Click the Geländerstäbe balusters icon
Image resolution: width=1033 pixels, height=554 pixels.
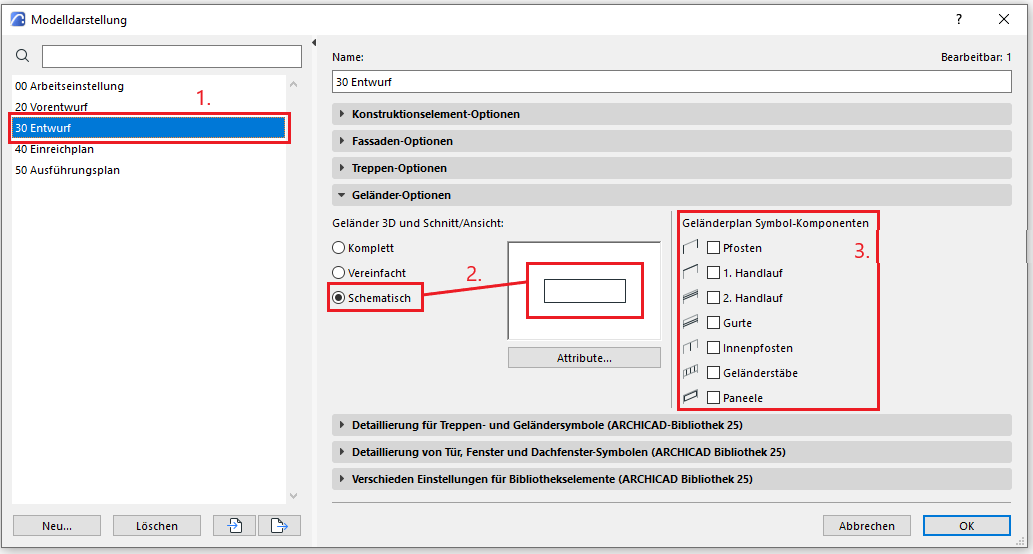pyautogui.click(x=690, y=372)
